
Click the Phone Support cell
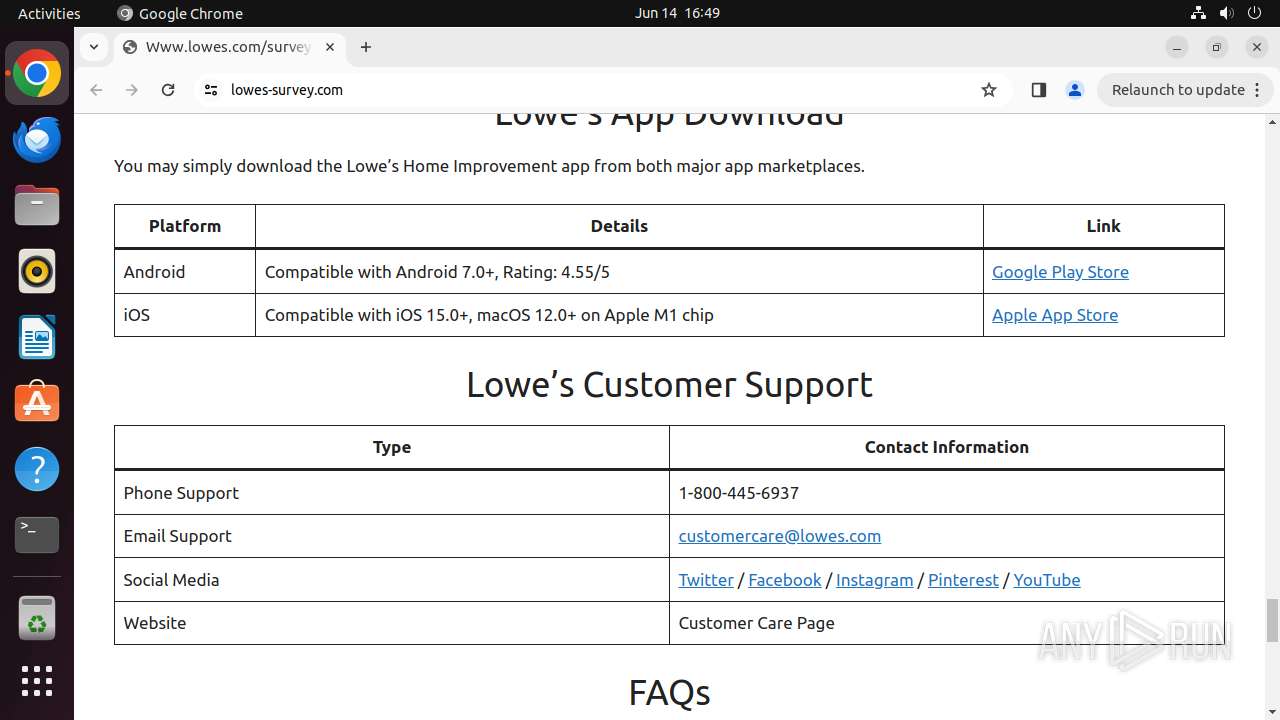click(x=392, y=493)
